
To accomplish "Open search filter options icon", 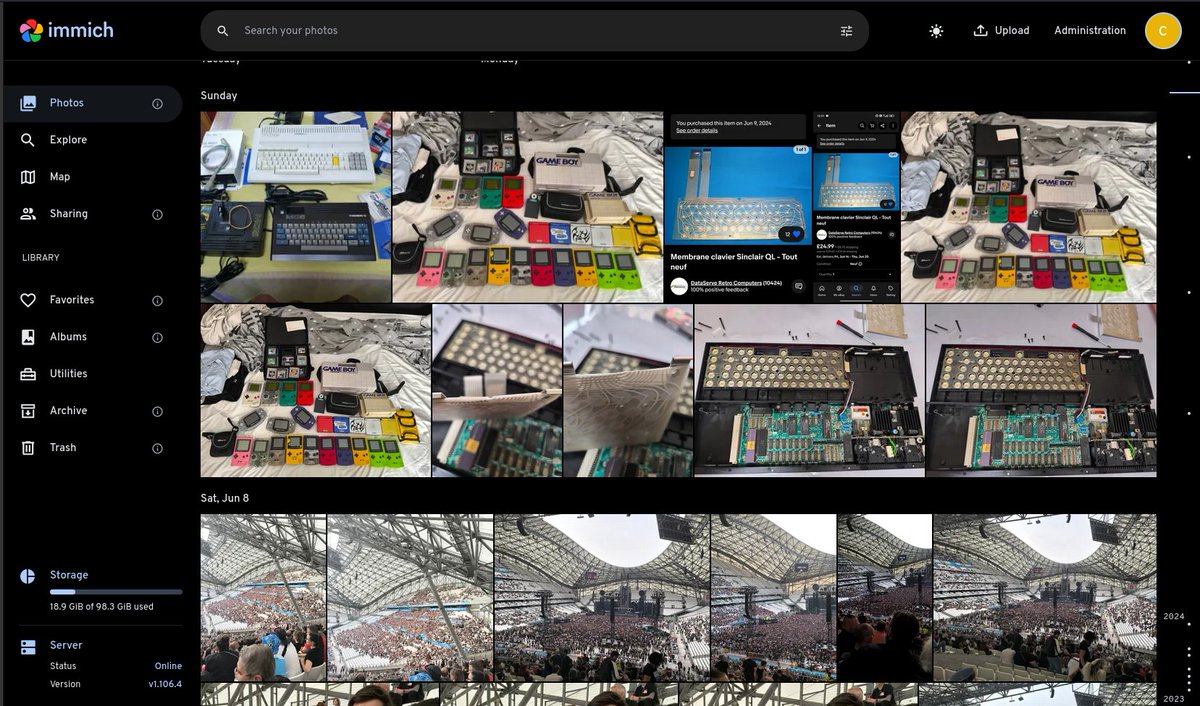I will coord(847,31).
